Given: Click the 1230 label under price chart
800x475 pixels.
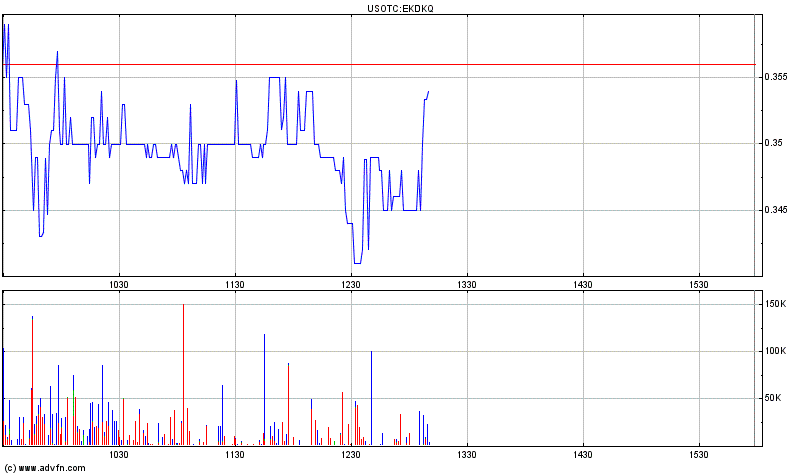Looking at the screenshot, I should coord(351,285).
